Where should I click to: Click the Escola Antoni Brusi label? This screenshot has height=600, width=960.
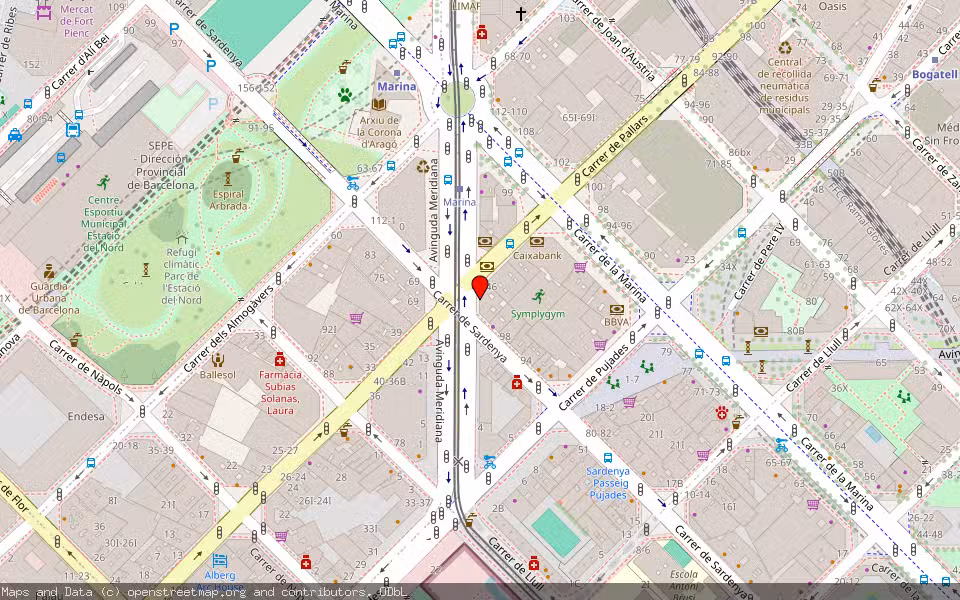click(684, 585)
